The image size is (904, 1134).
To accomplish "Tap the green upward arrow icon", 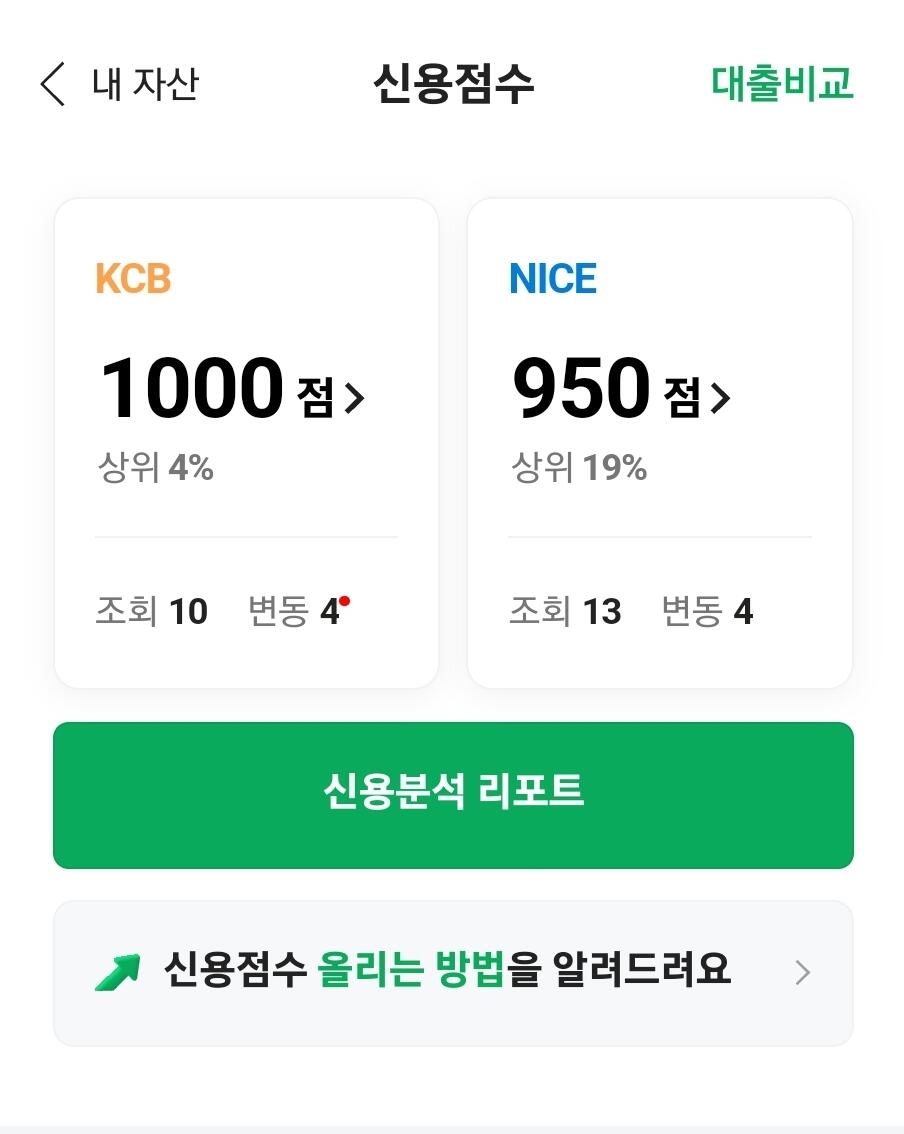I will coord(118,971).
